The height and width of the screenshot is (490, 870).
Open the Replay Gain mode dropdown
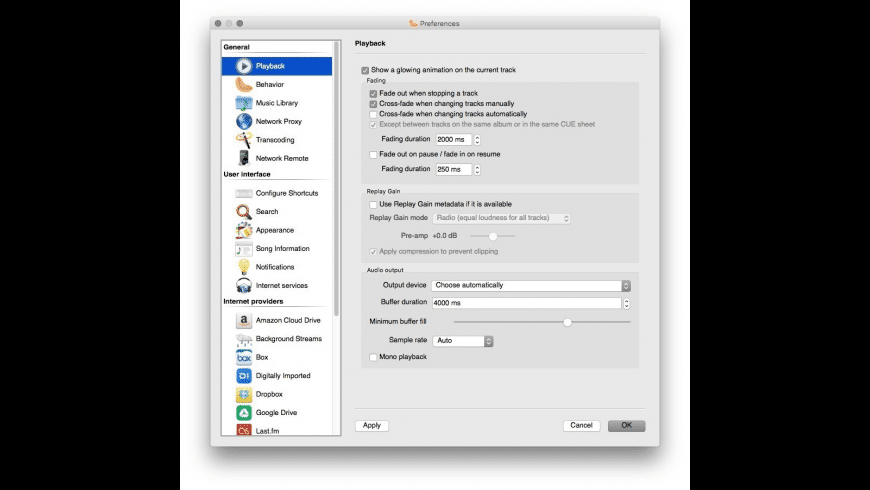coord(501,218)
